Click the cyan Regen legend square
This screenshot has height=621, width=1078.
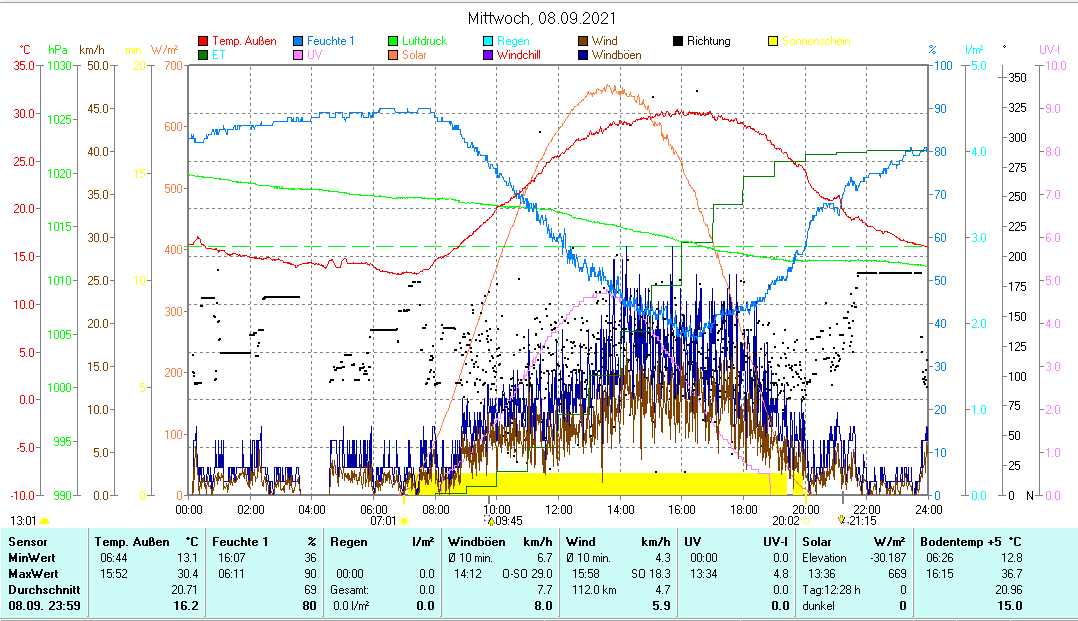pos(487,41)
